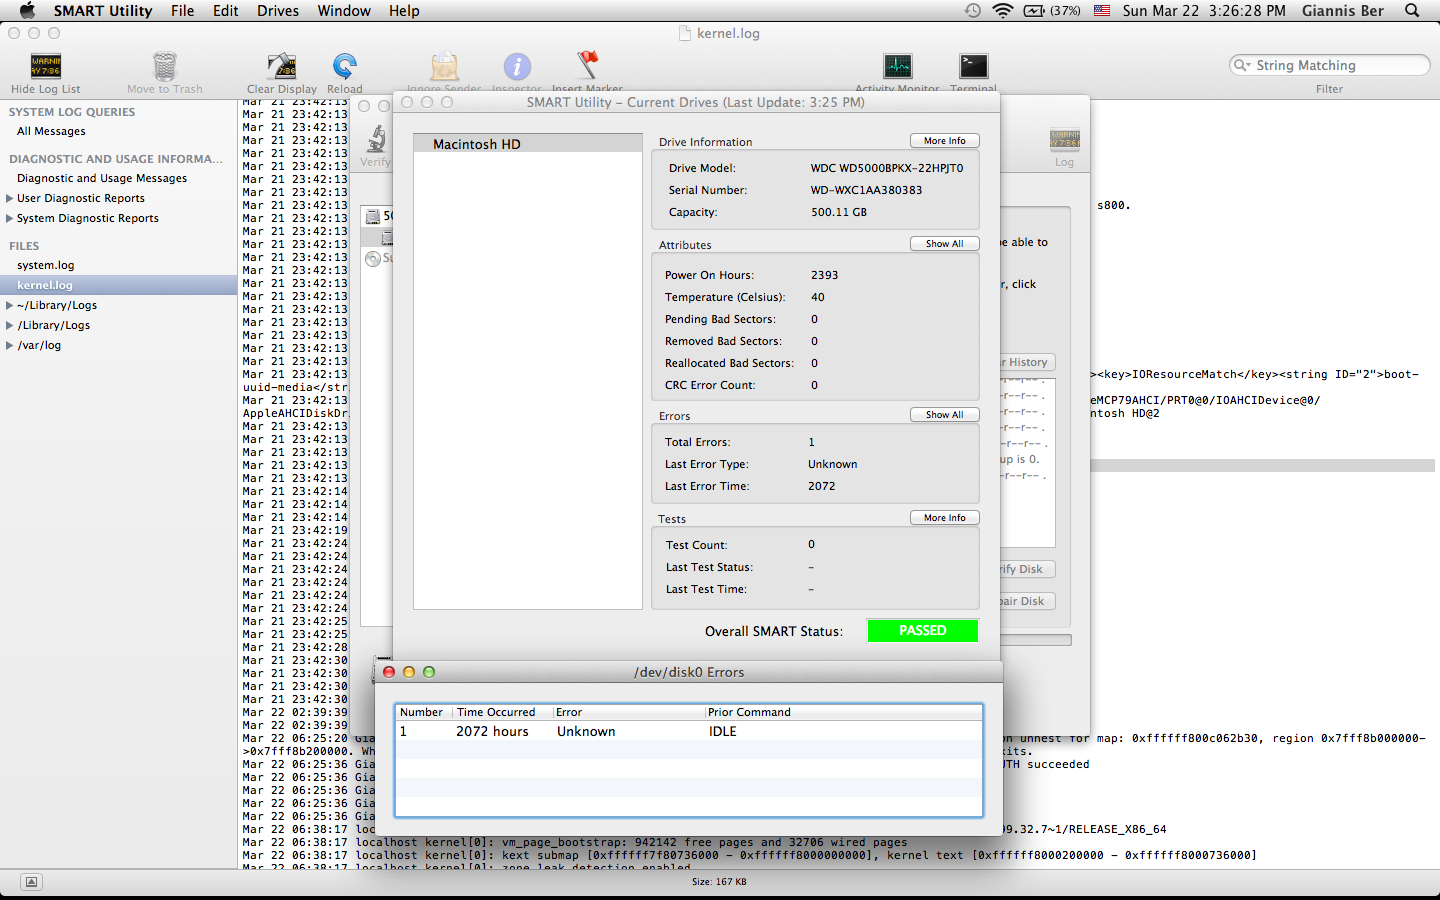Click the Verify Disk button in Disk Utility
The image size is (1440, 900).
tap(1027, 569)
